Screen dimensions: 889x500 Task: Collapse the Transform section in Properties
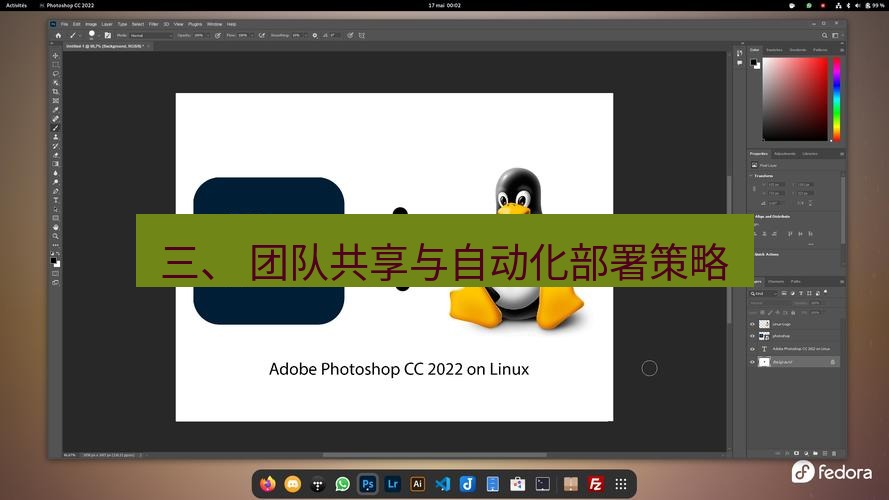(752, 176)
